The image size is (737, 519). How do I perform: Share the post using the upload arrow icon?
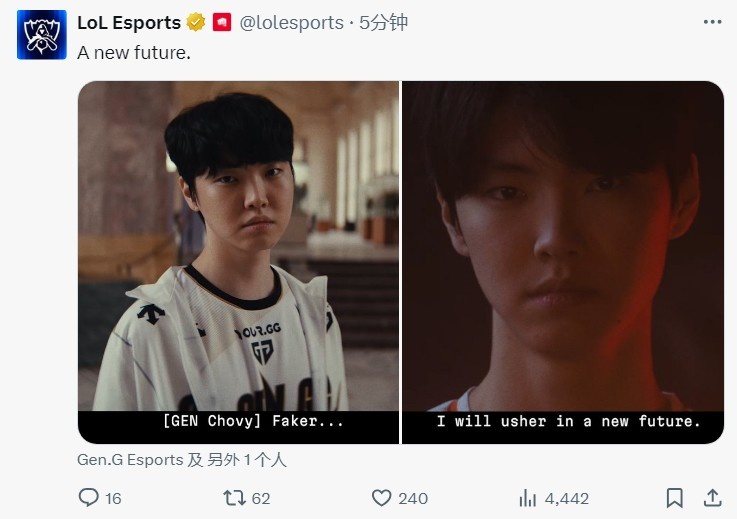[x=713, y=497]
